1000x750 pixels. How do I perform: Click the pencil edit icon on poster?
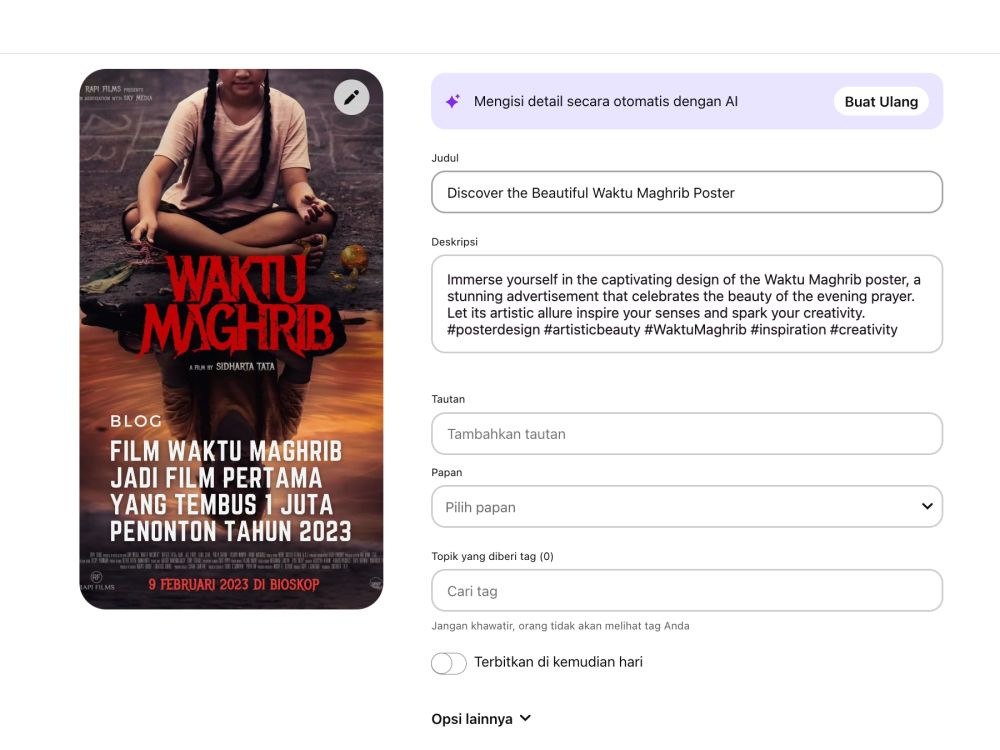351,98
